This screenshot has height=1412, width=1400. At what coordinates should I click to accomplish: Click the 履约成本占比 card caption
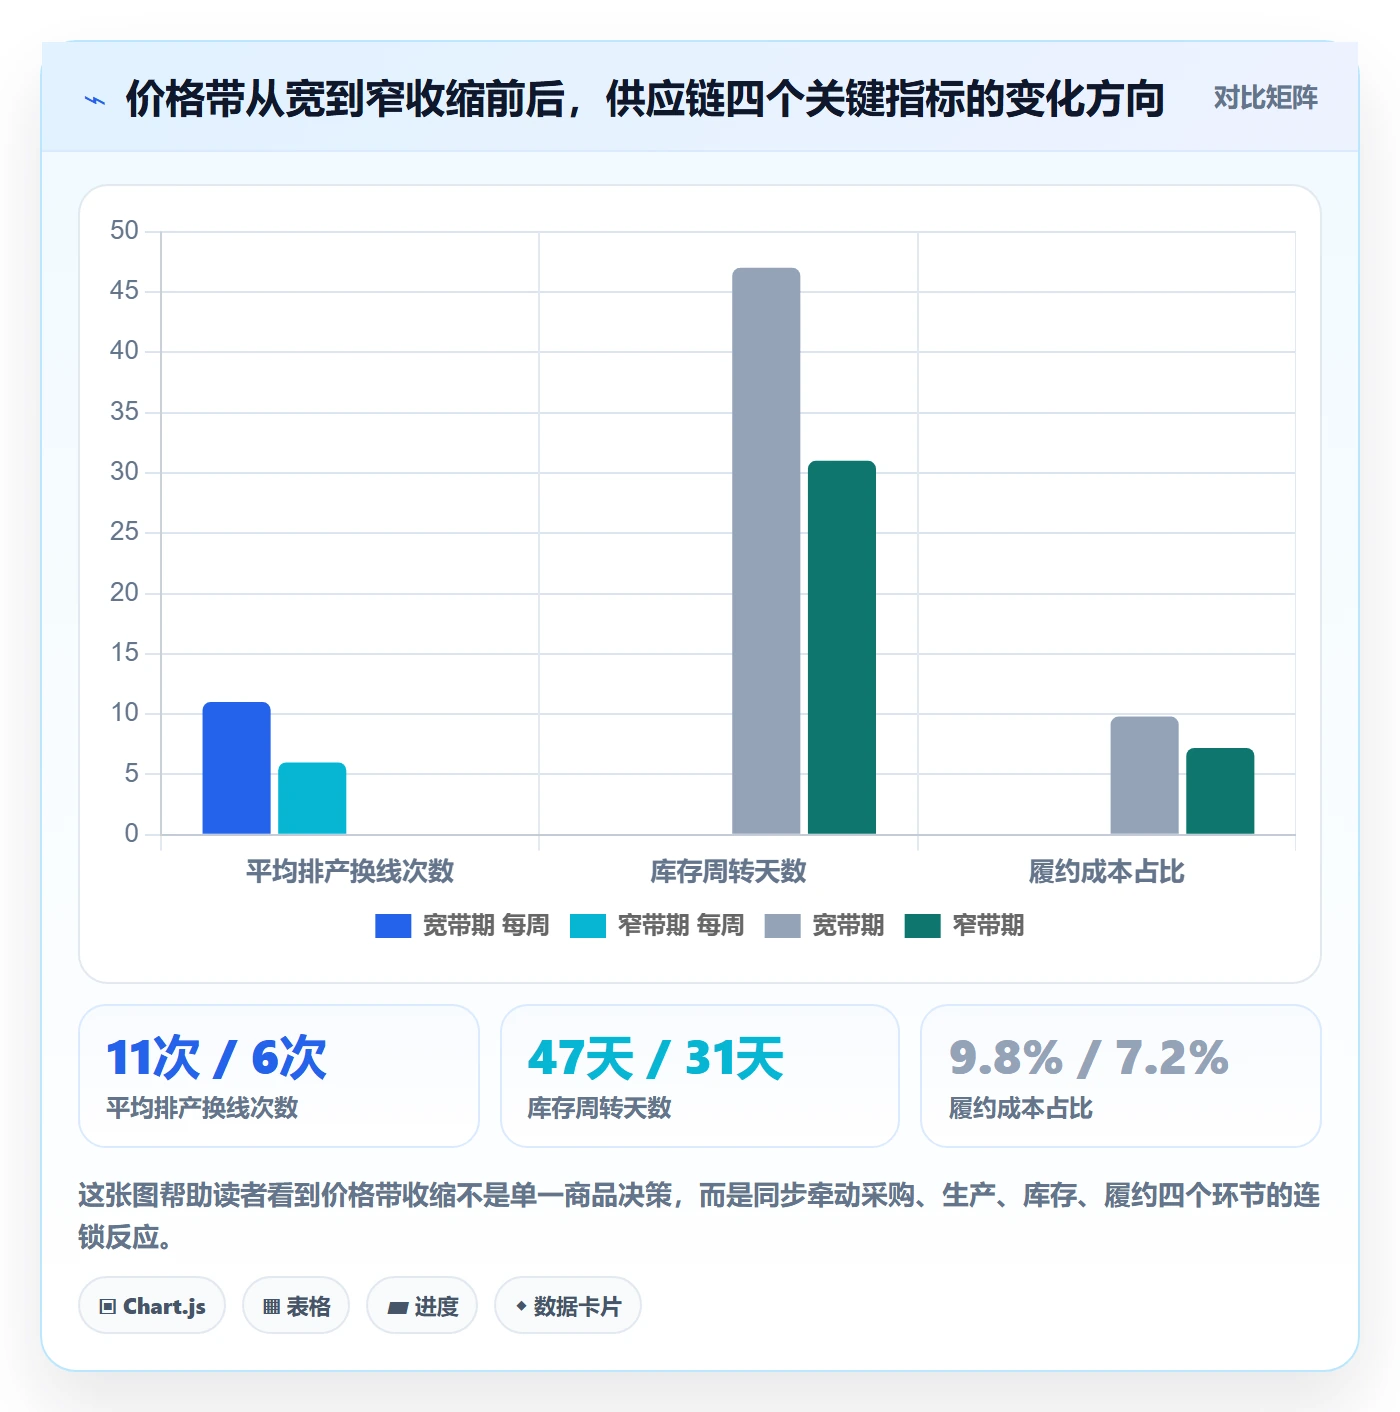1021,1108
